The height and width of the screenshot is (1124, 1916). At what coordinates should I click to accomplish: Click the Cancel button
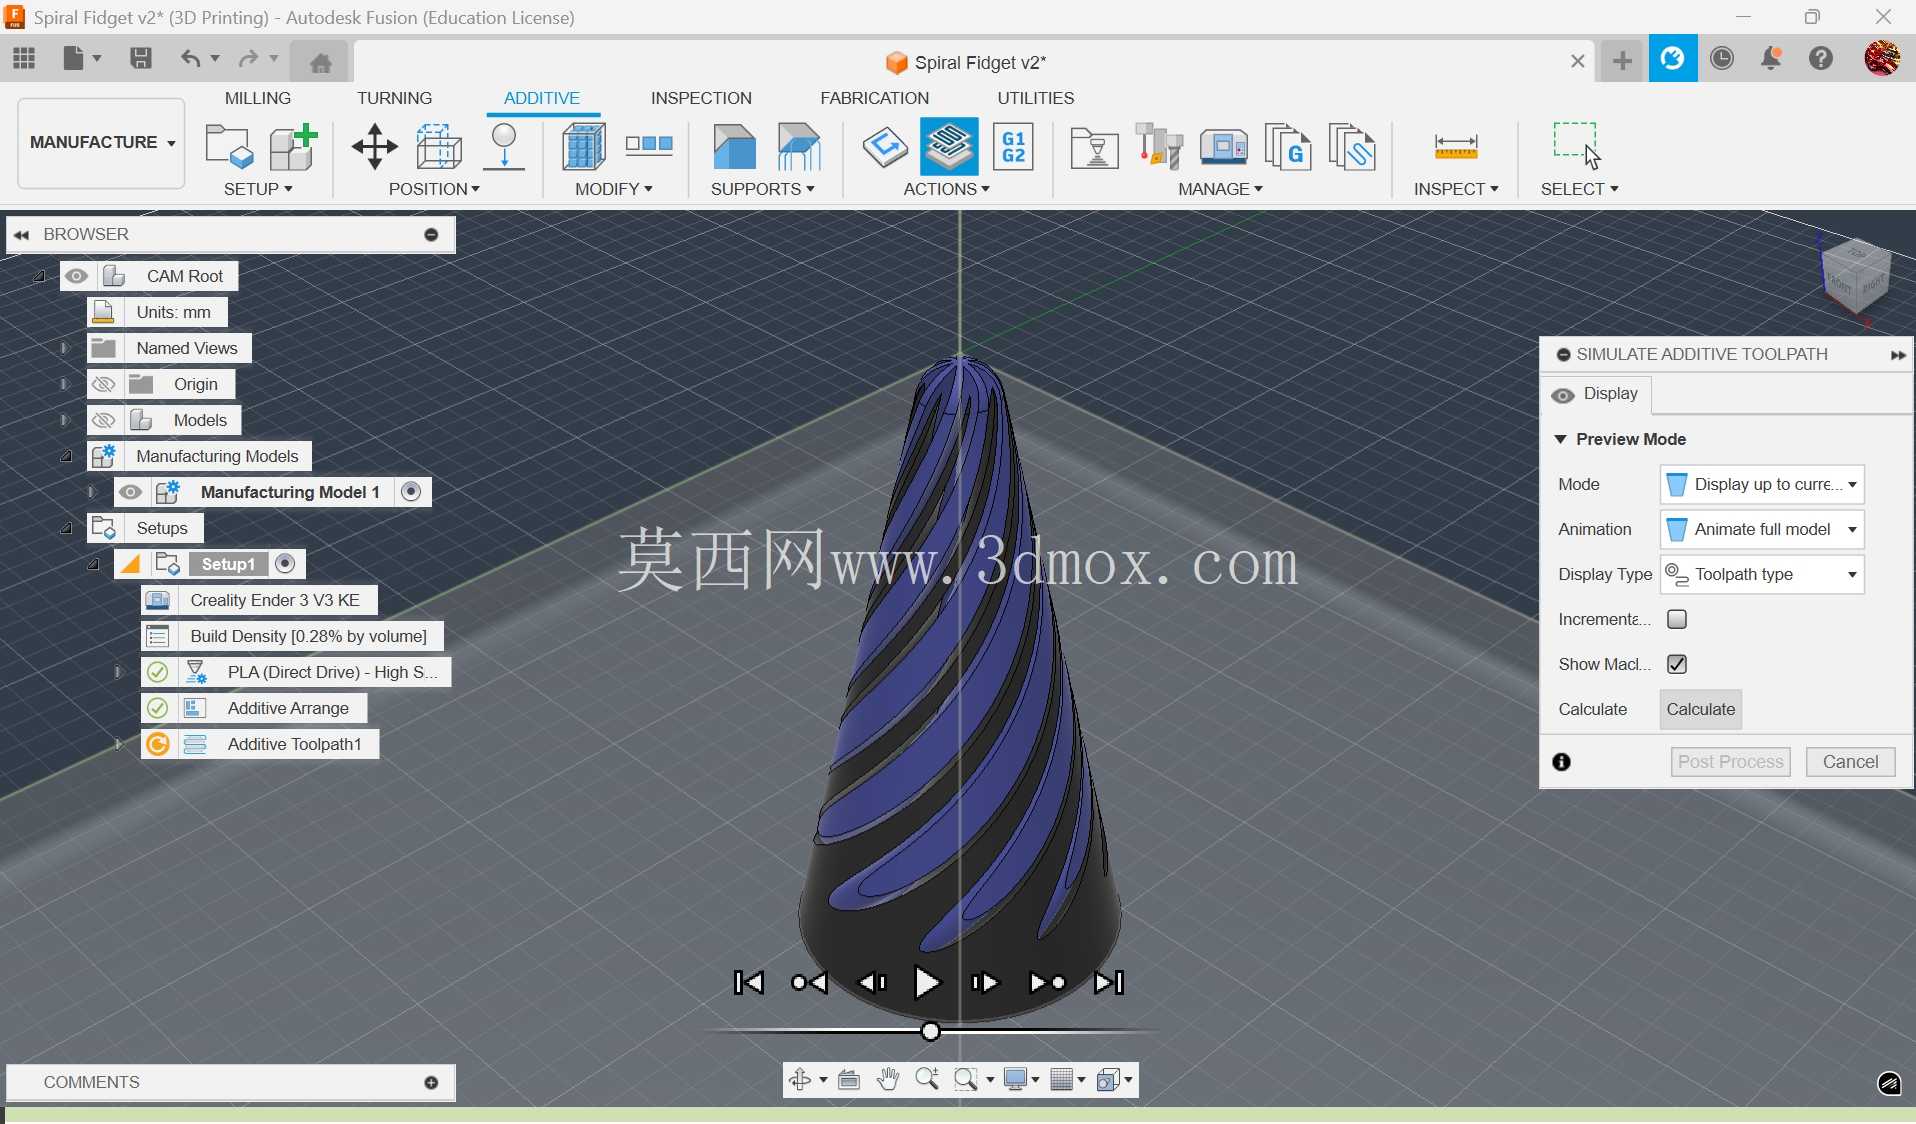pos(1850,762)
